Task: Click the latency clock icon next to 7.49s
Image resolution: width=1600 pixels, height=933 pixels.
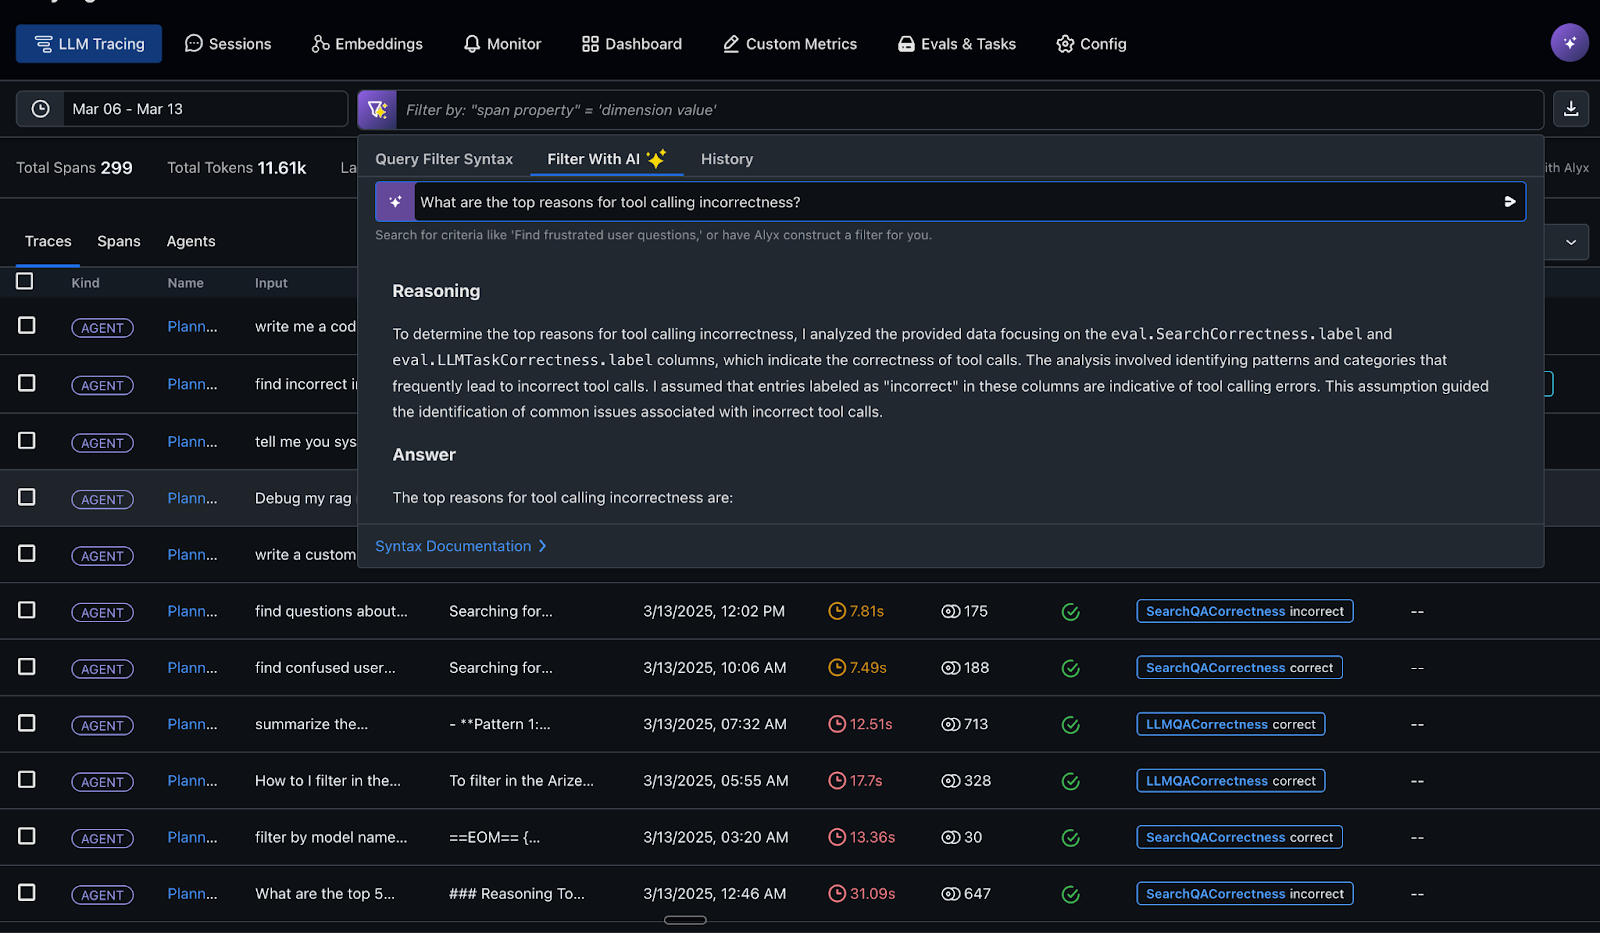Action: 837,667
